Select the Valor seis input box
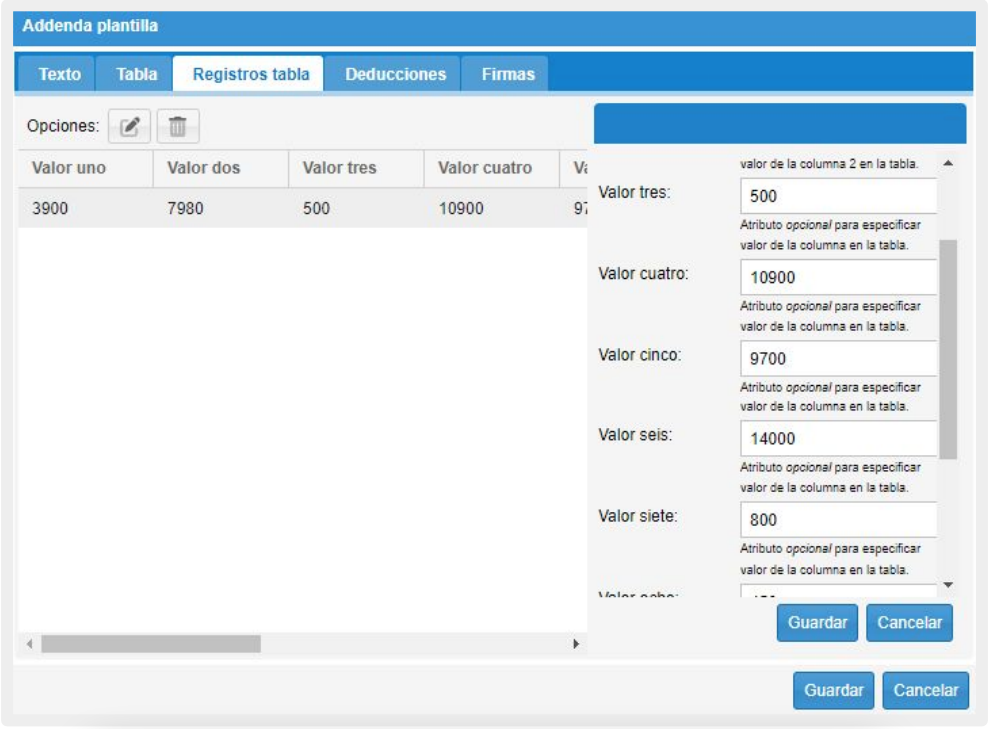Viewport: 990px width, 729px height. [x=838, y=439]
